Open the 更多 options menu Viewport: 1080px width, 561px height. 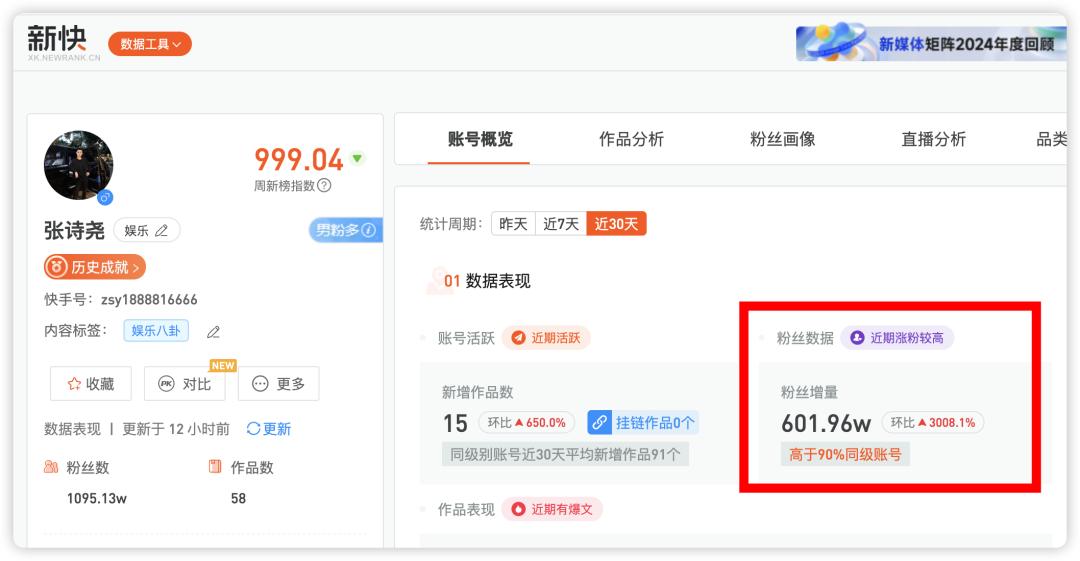[278, 384]
